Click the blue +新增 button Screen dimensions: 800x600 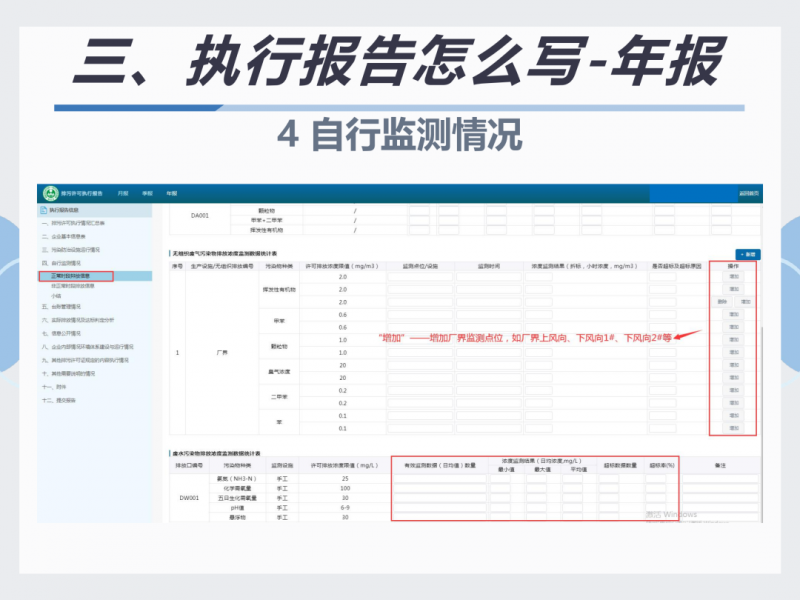coord(748,254)
